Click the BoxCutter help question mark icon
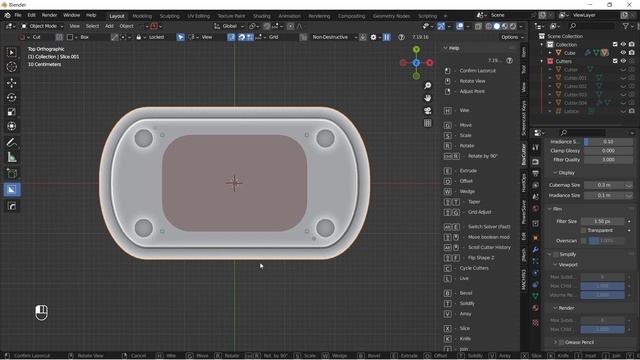Viewport: 640px width, 360px height. (402, 37)
